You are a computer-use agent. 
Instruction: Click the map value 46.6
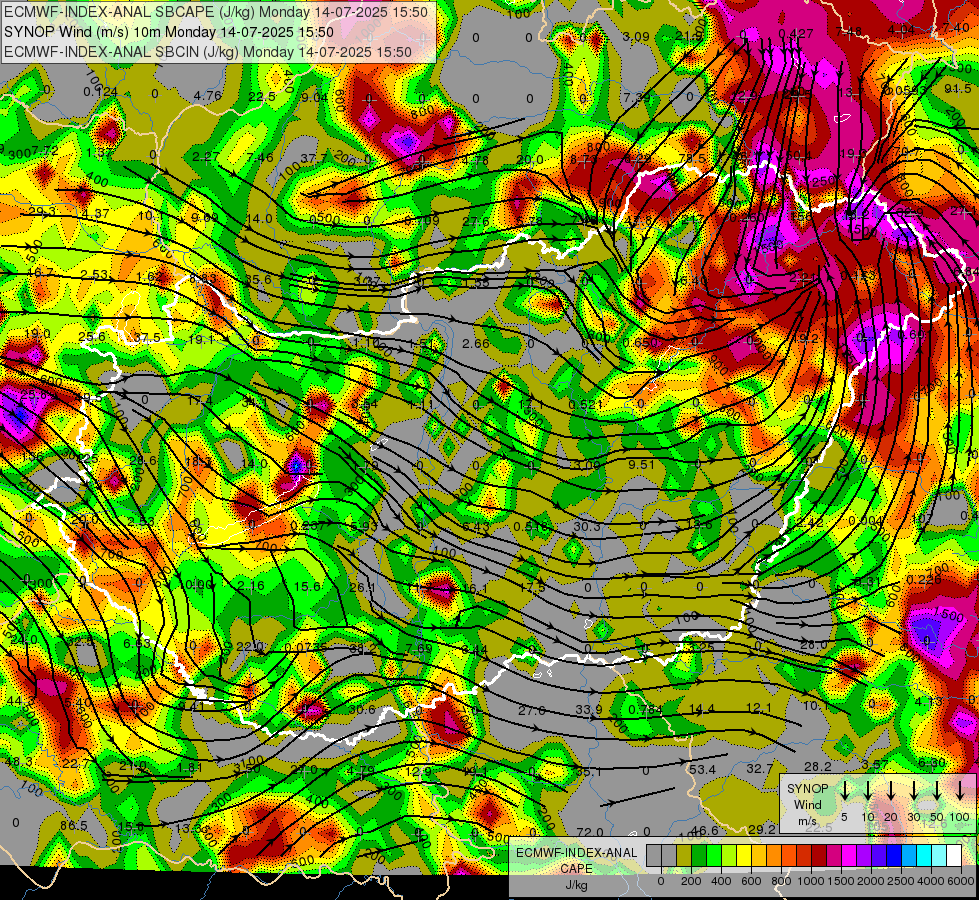point(707,830)
